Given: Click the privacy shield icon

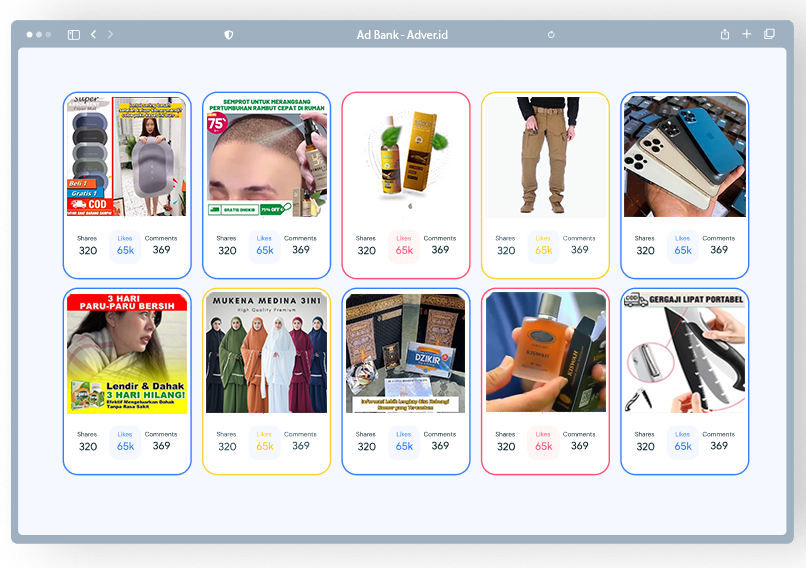Looking at the screenshot, I should click(x=229, y=35).
